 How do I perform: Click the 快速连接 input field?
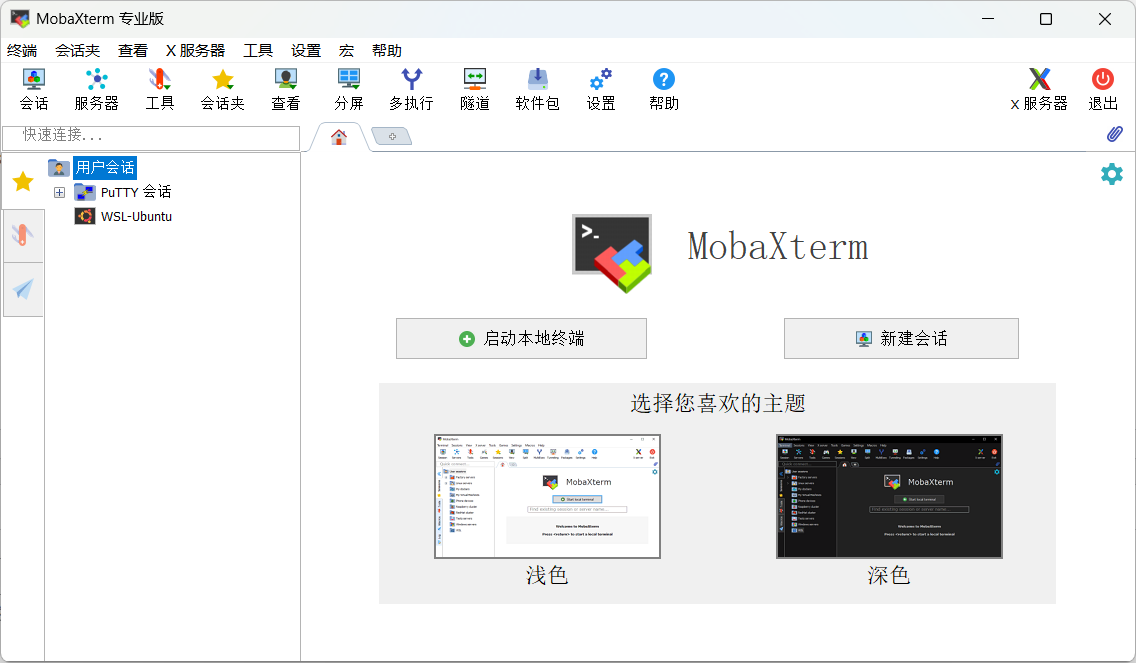(151, 136)
